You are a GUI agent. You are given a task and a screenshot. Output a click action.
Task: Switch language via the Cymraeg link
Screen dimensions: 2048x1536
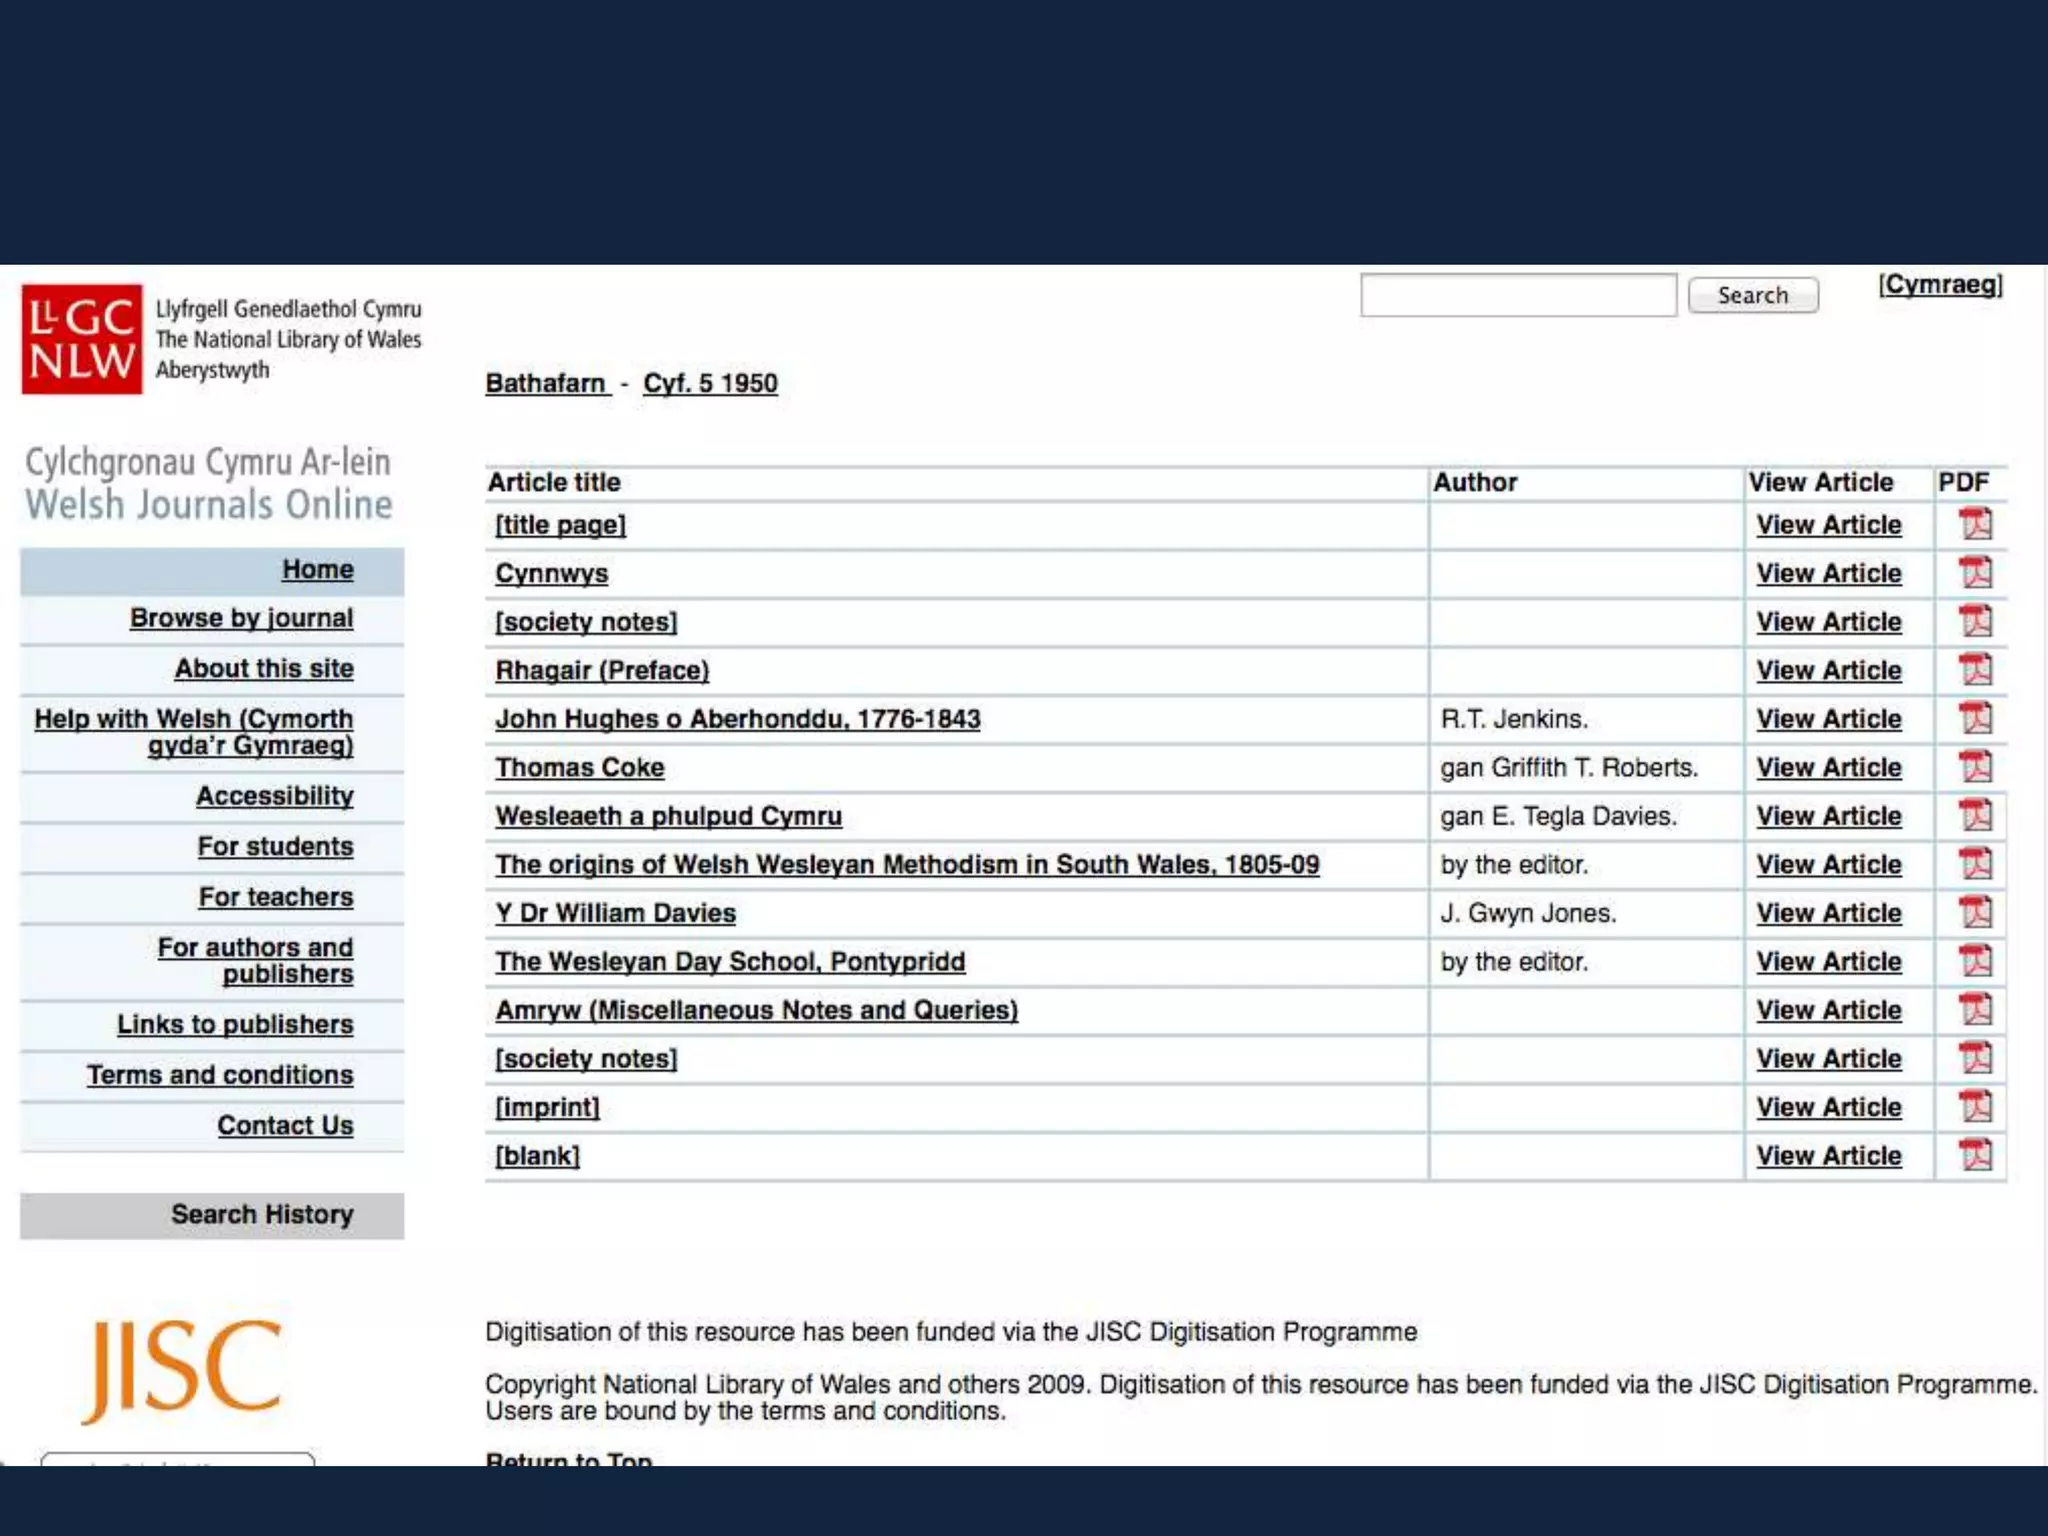pos(1940,285)
